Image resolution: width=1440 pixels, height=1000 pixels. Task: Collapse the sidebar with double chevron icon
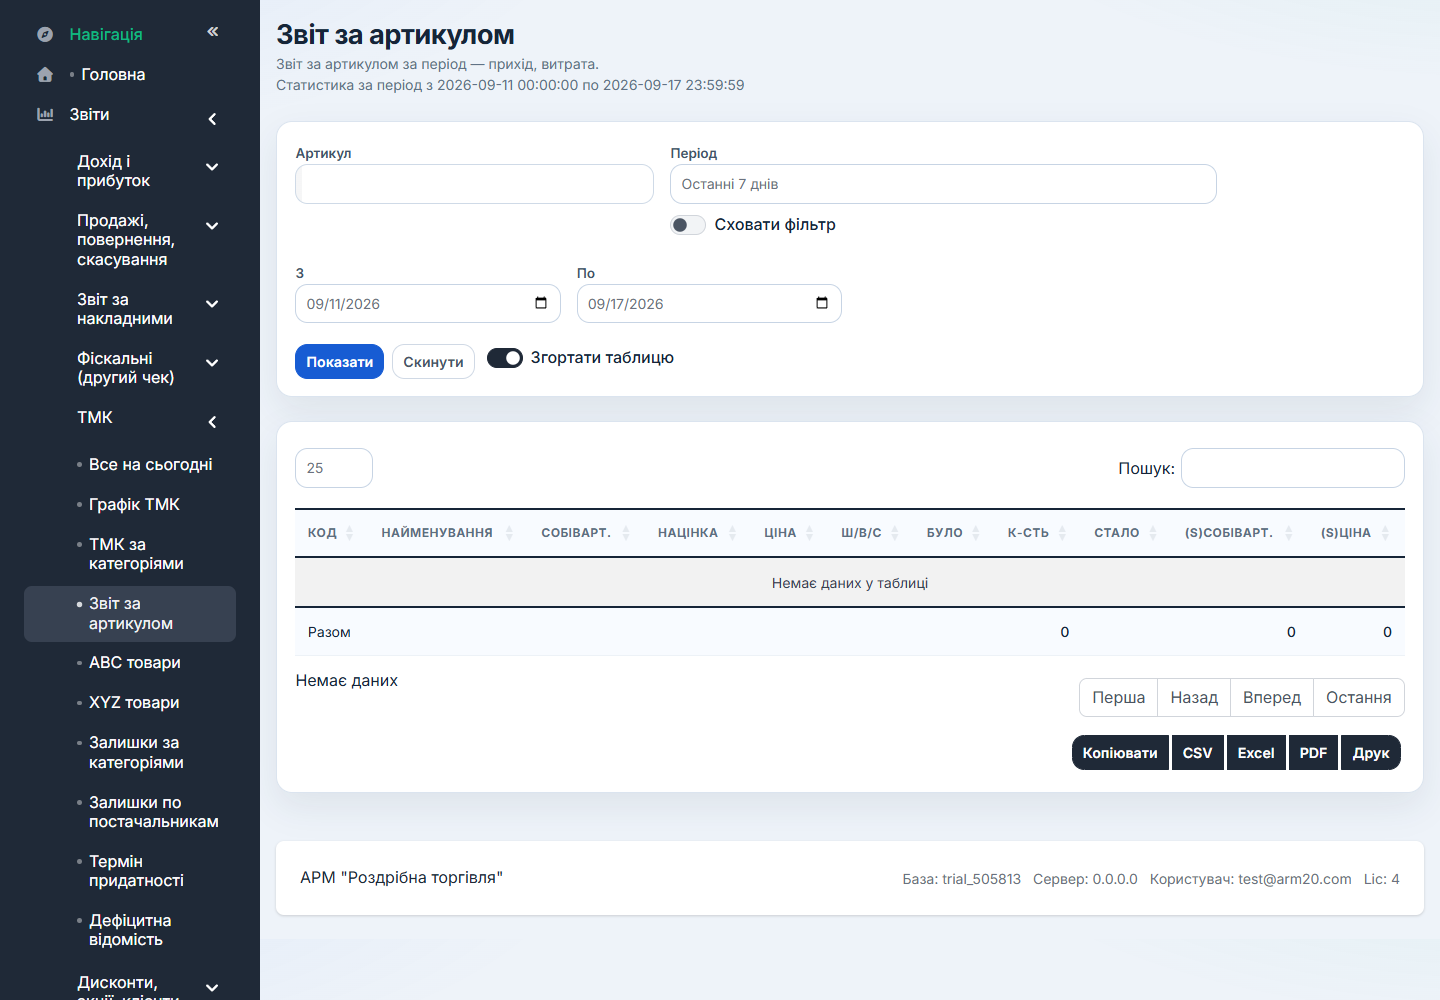[212, 32]
